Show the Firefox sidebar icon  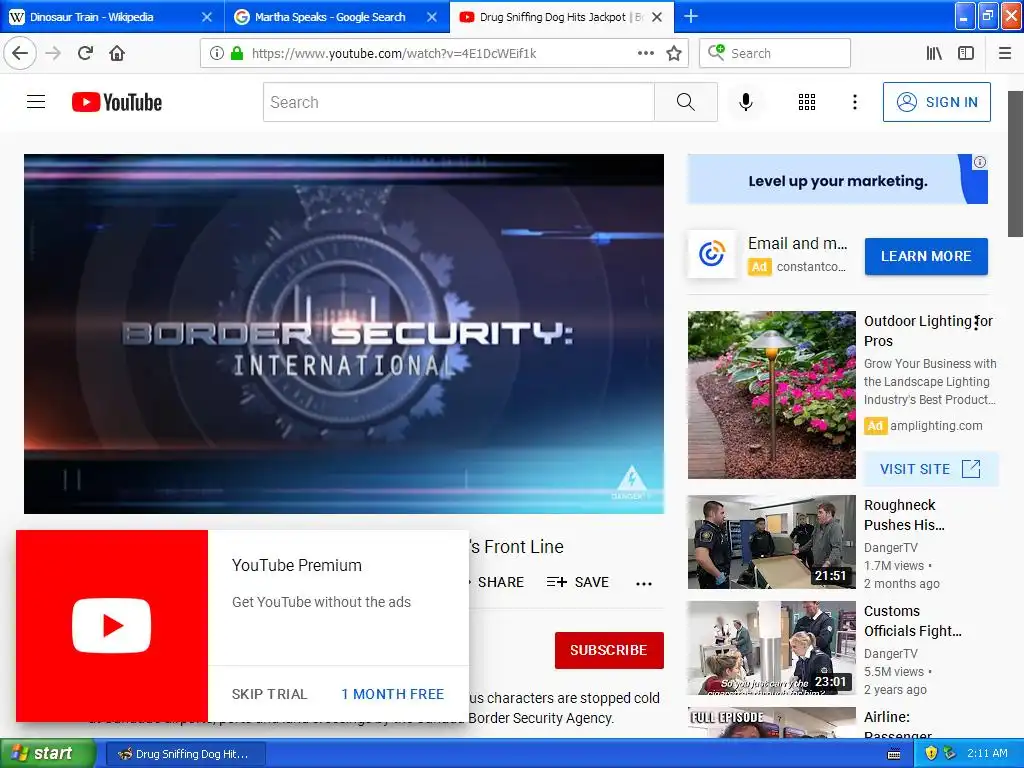[966, 53]
